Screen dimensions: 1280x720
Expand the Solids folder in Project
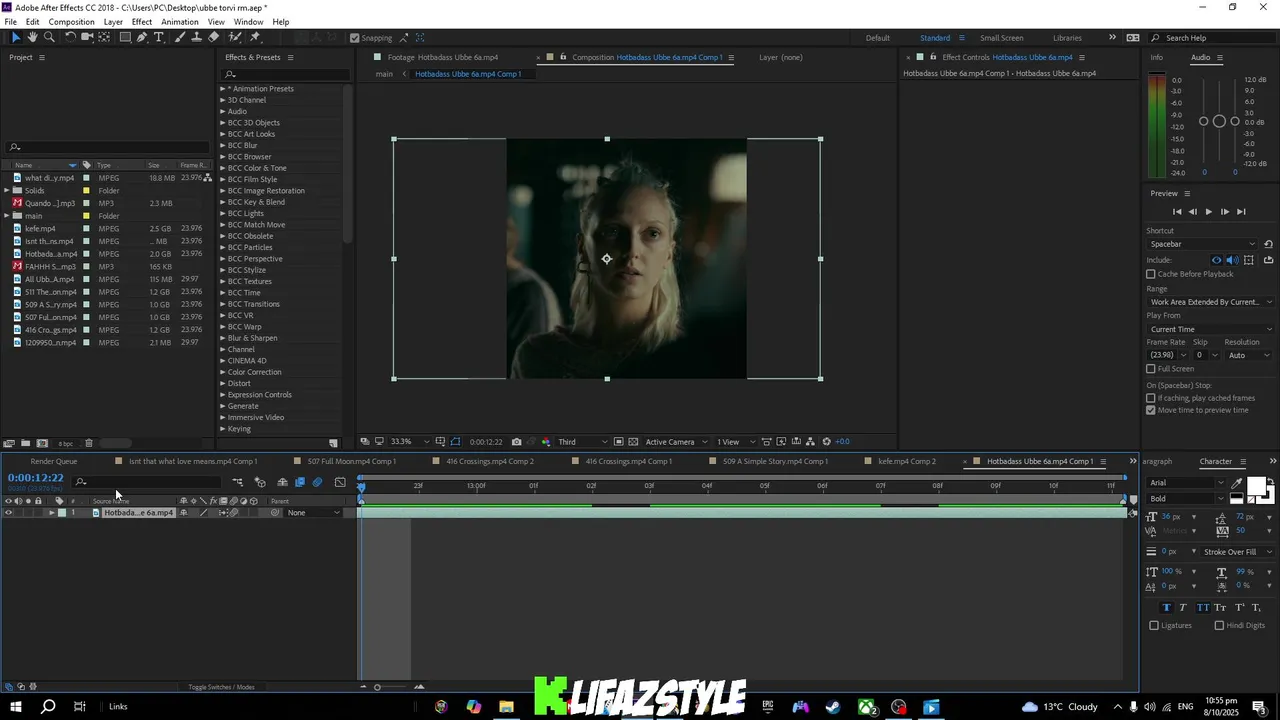6,190
